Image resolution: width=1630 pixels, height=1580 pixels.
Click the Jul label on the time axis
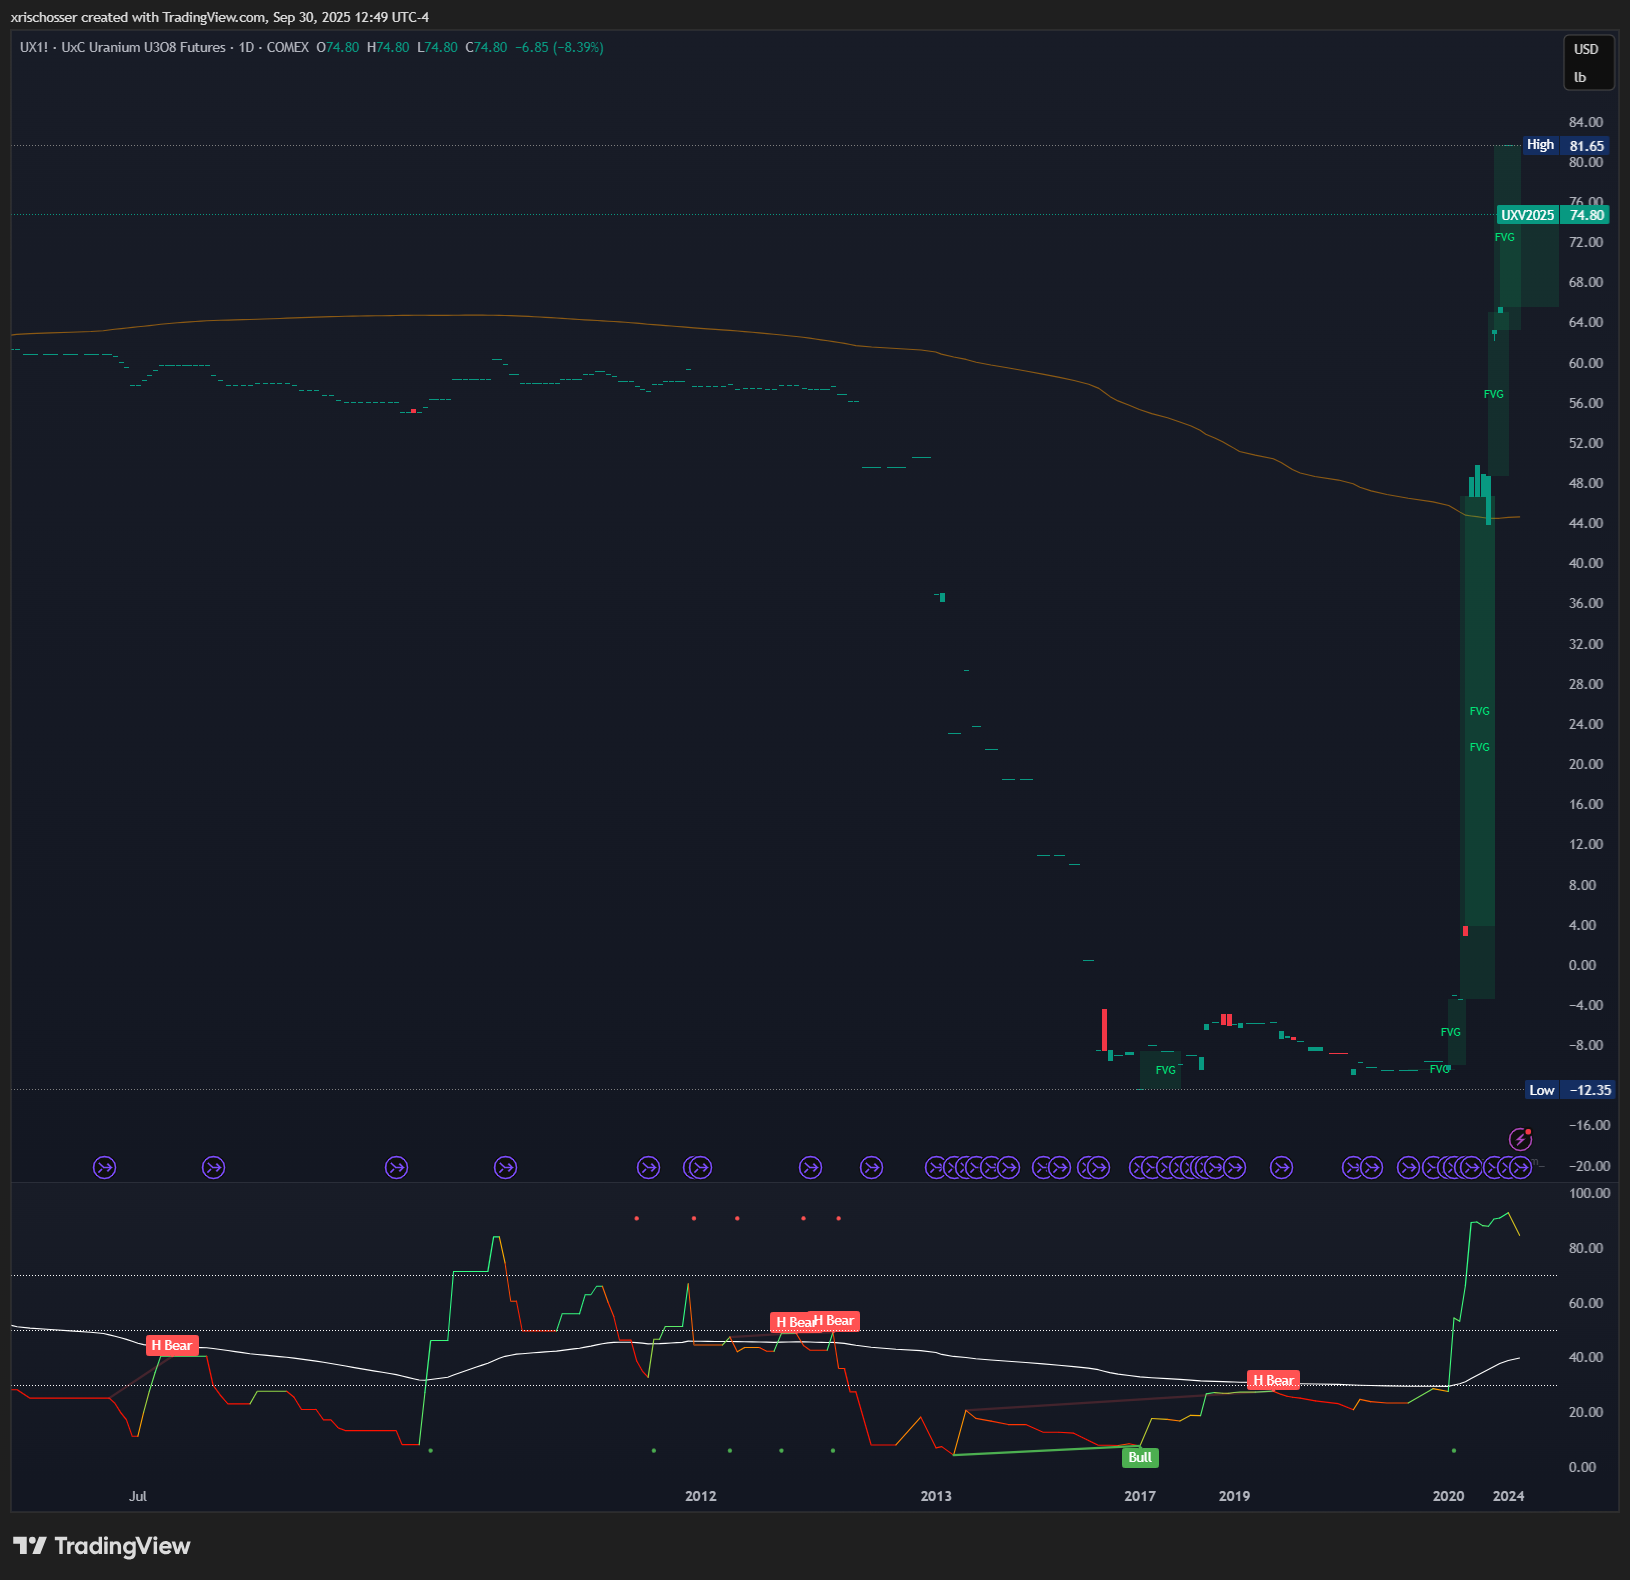pyautogui.click(x=138, y=1496)
